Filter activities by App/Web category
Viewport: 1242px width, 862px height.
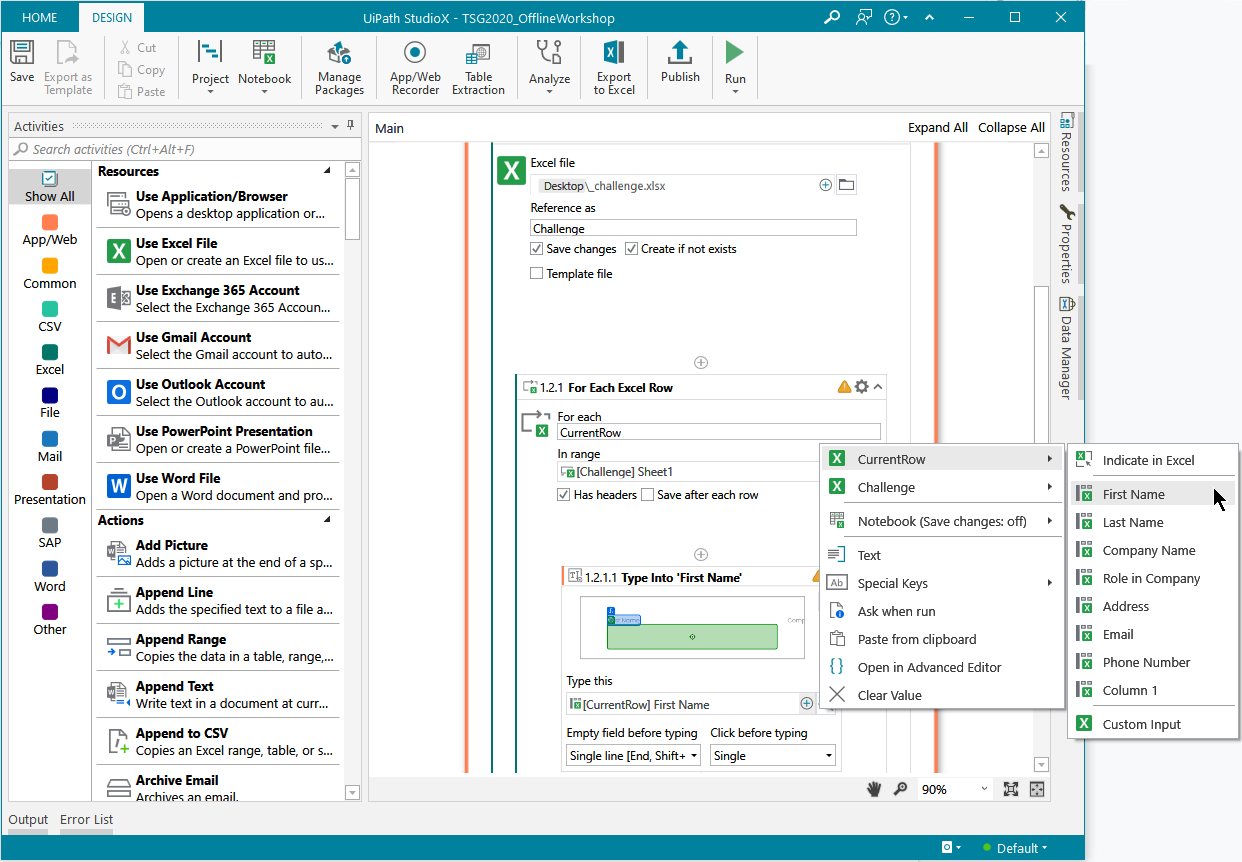[50, 230]
